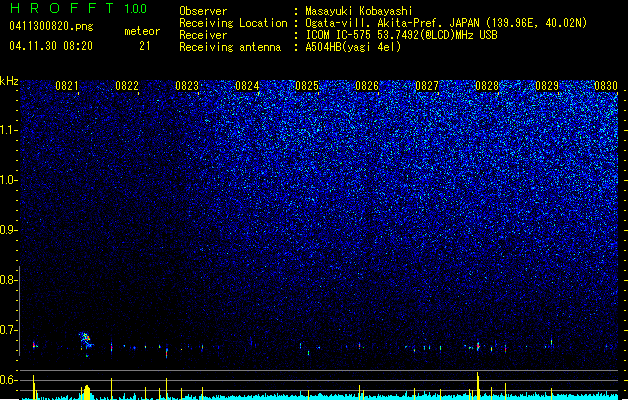This screenshot has width=629, height=400.
Task: Click the 'meteor' count label
Action: click(x=142, y=31)
